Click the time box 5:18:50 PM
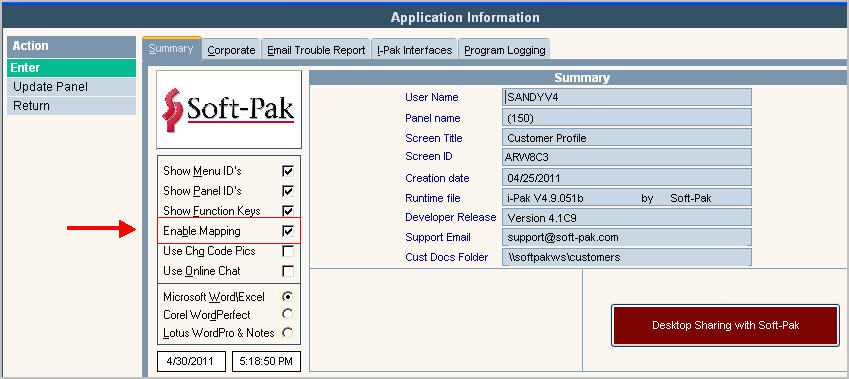 266,361
